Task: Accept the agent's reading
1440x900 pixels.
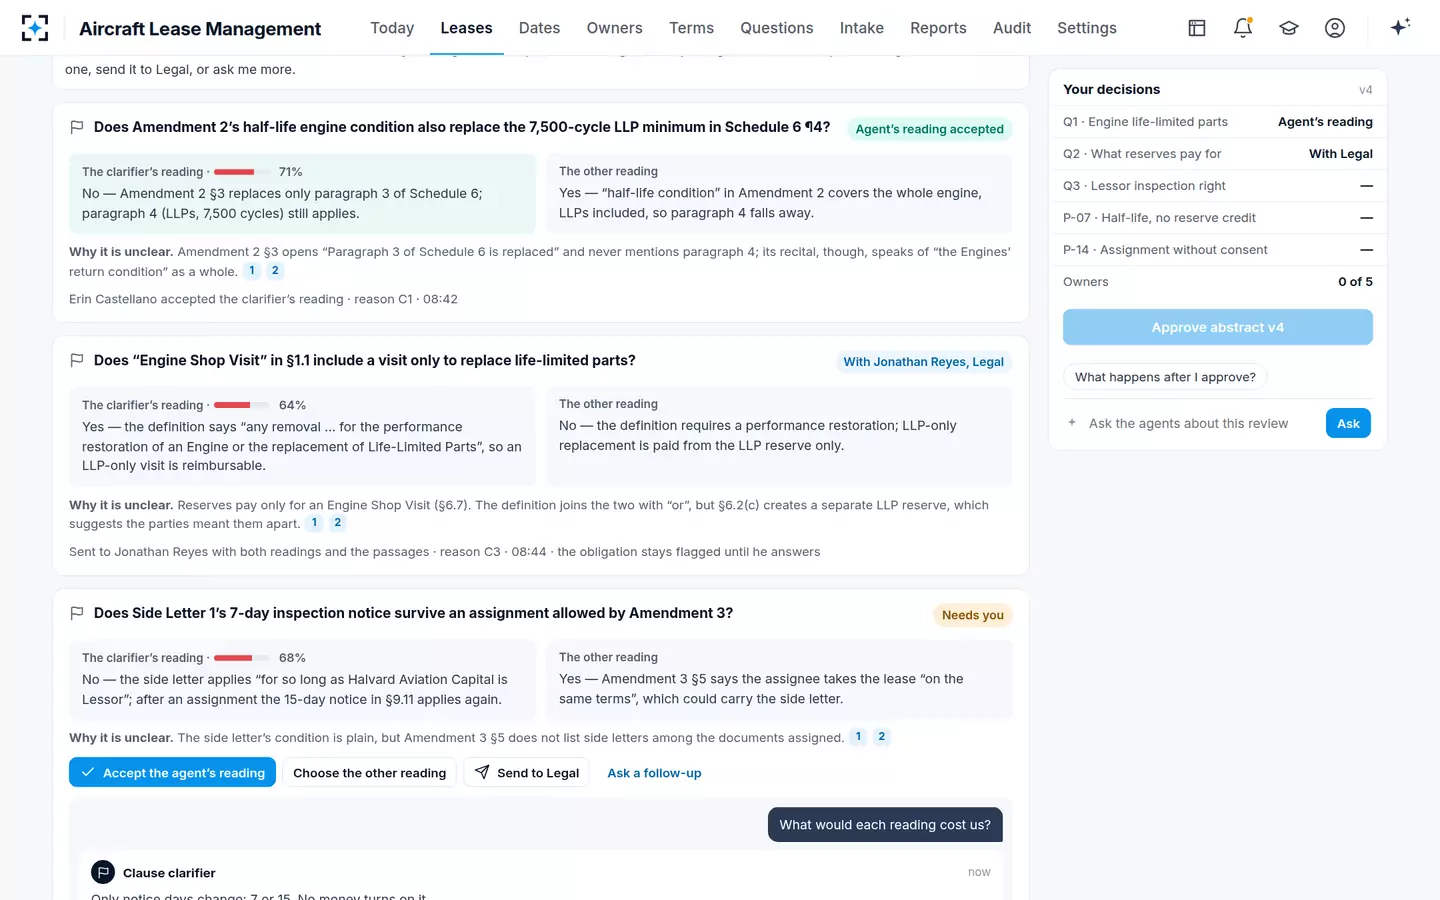Action: (x=172, y=773)
